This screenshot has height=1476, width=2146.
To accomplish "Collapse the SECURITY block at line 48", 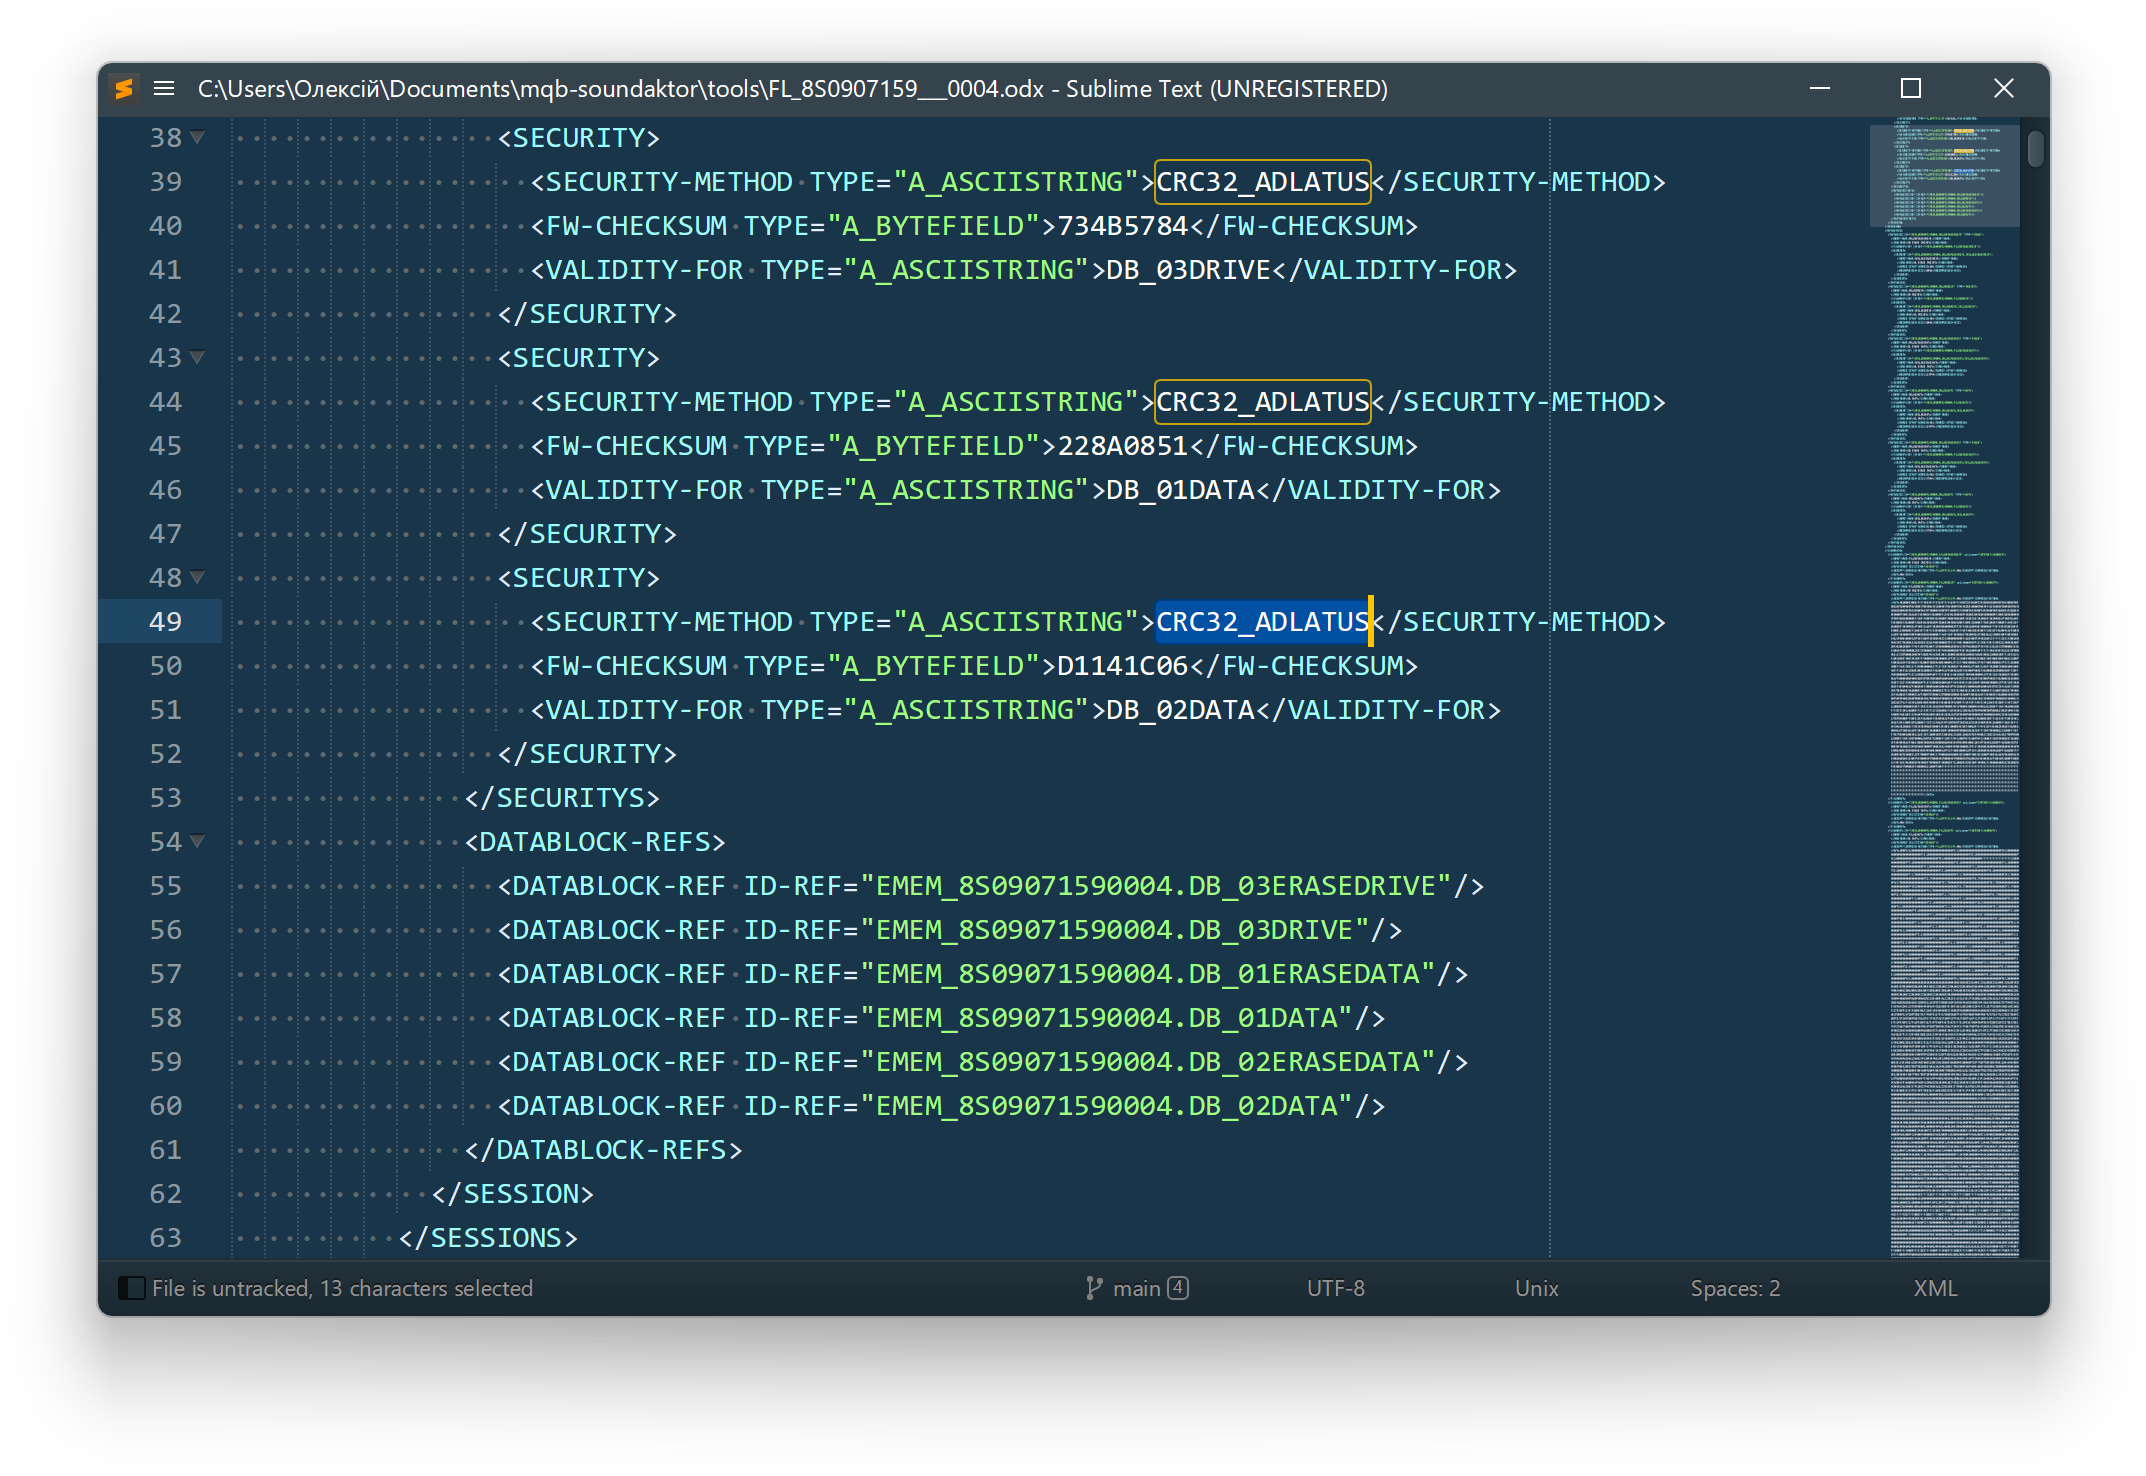I will coord(198,578).
